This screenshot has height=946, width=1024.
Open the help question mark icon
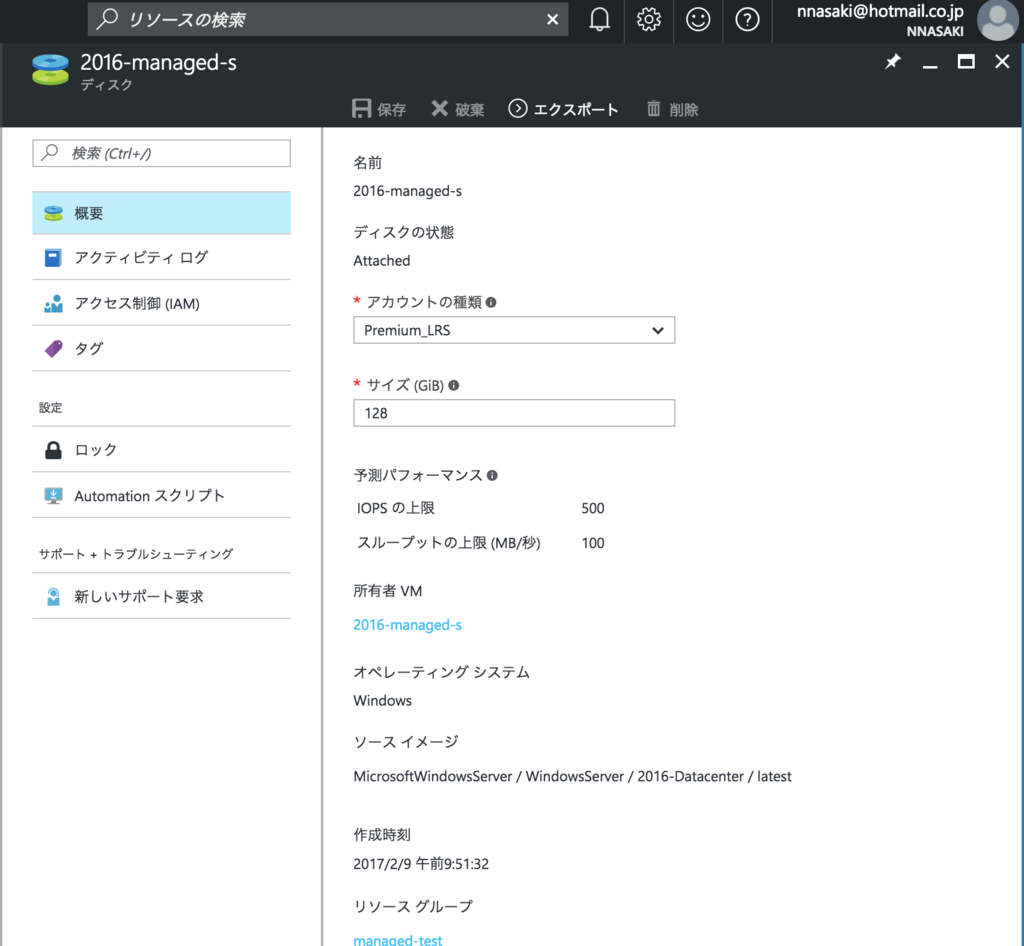pyautogui.click(x=747, y=20)
